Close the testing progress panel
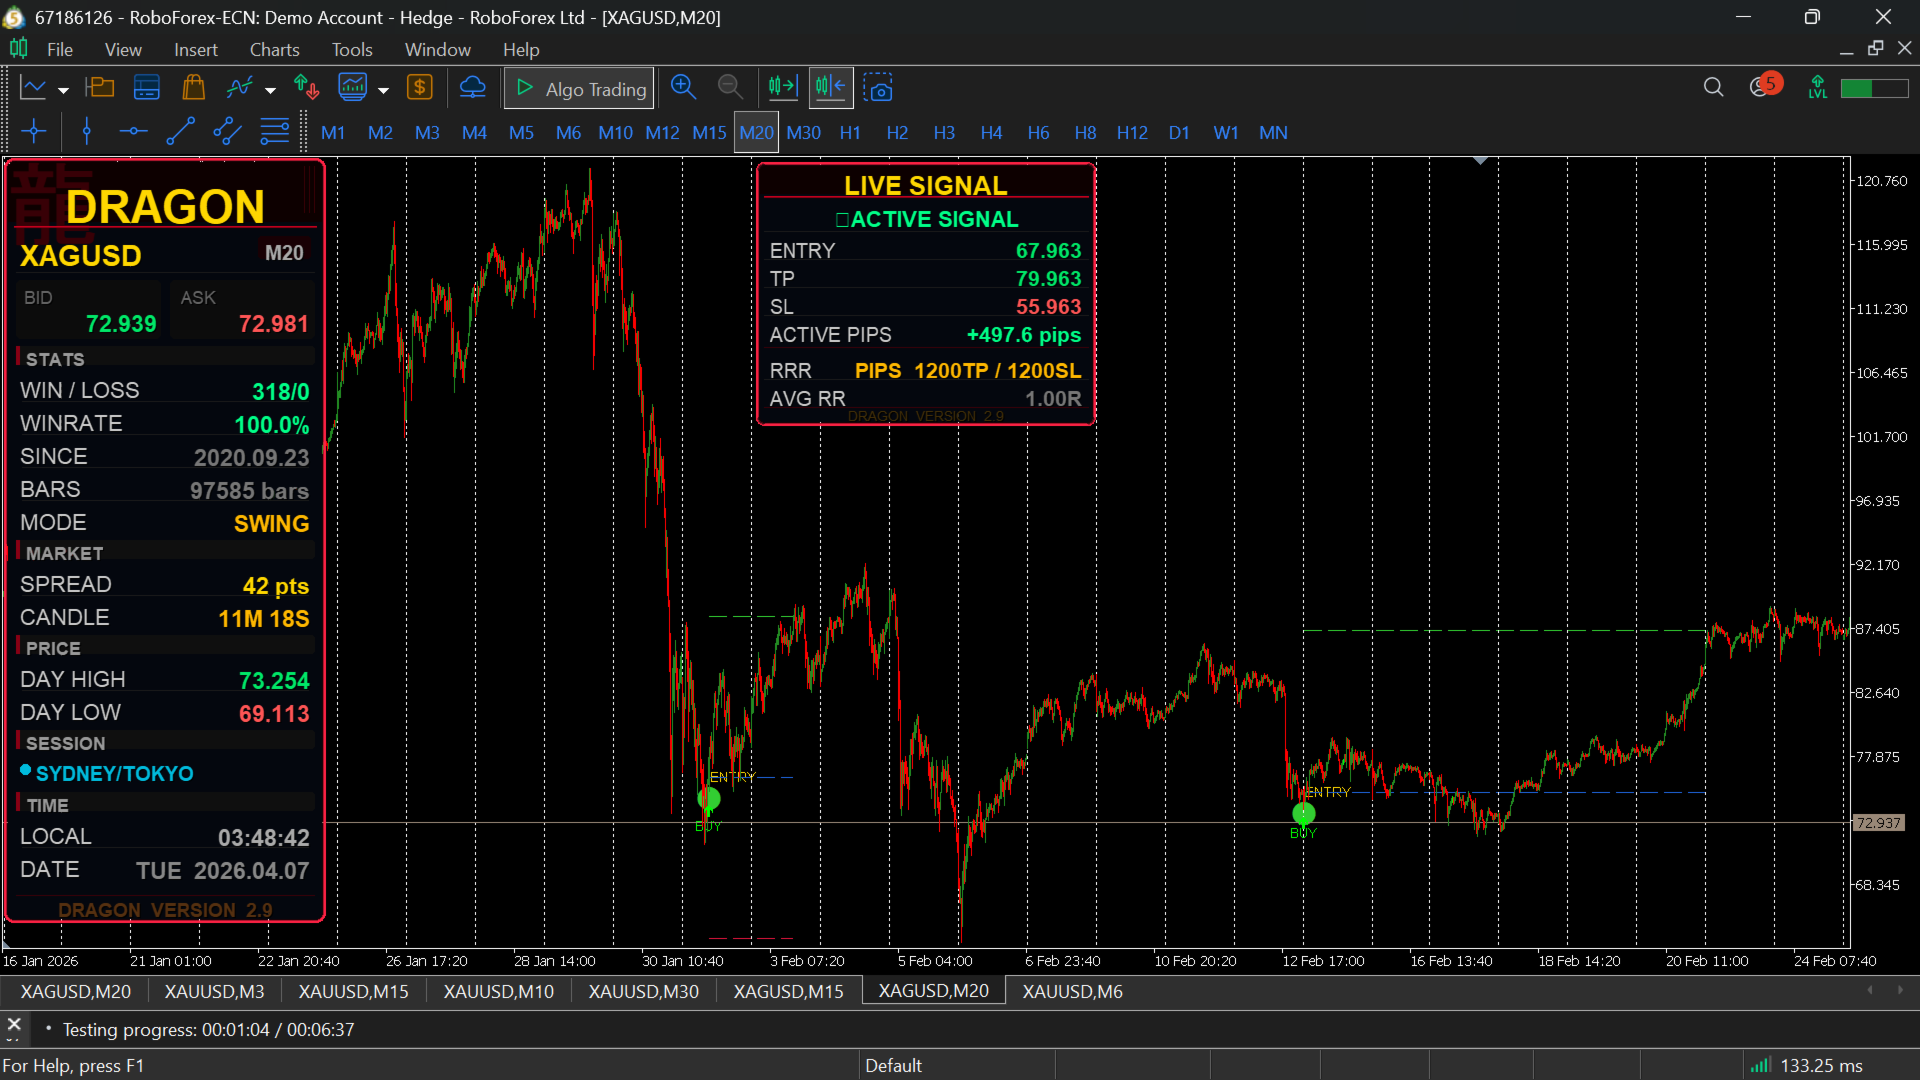The width and height of the screenshot is (1920, 1080). 14,1024
